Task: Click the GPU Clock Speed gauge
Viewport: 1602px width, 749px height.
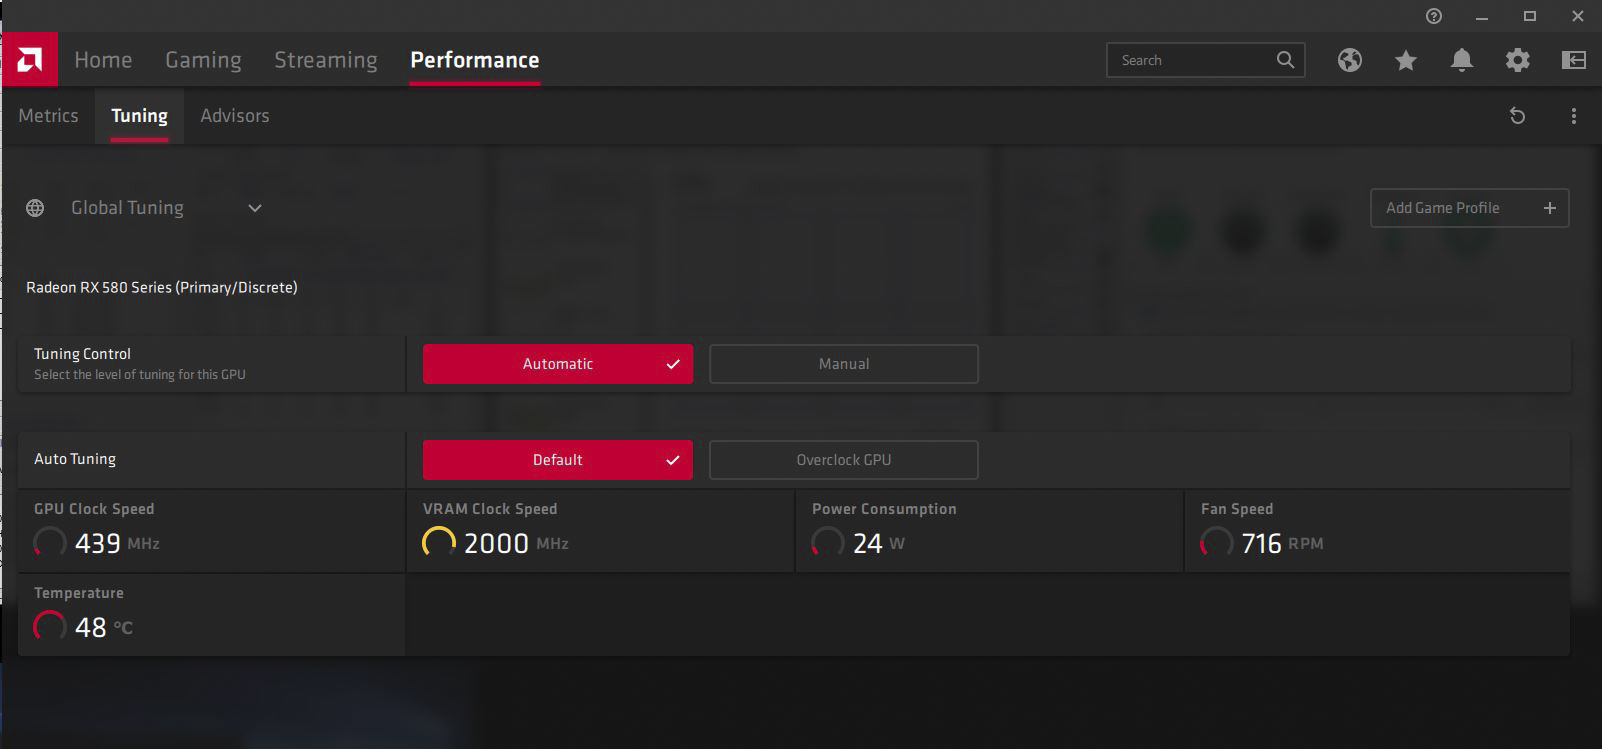Action: pyautogui.click(x=49, y=543)
